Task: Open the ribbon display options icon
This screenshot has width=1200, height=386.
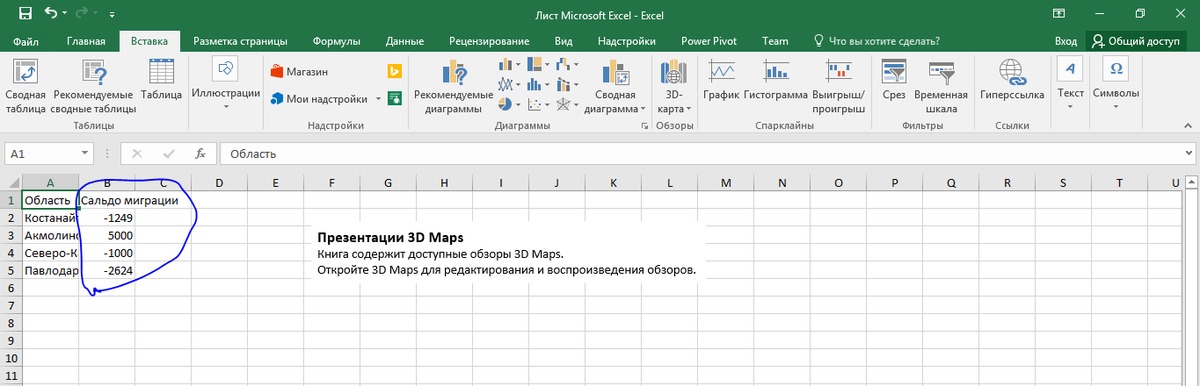Action: pos(1060,13)
